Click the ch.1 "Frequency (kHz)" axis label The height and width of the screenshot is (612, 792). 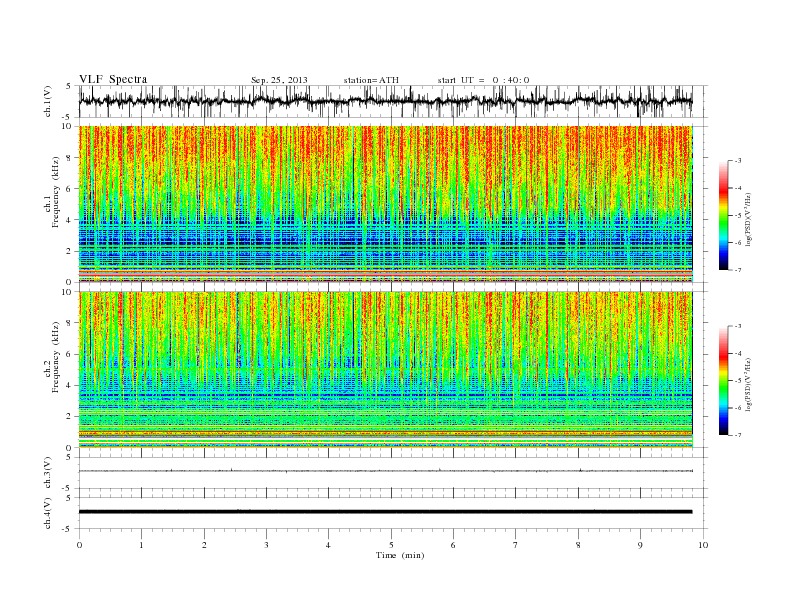[x=56, y=192]
